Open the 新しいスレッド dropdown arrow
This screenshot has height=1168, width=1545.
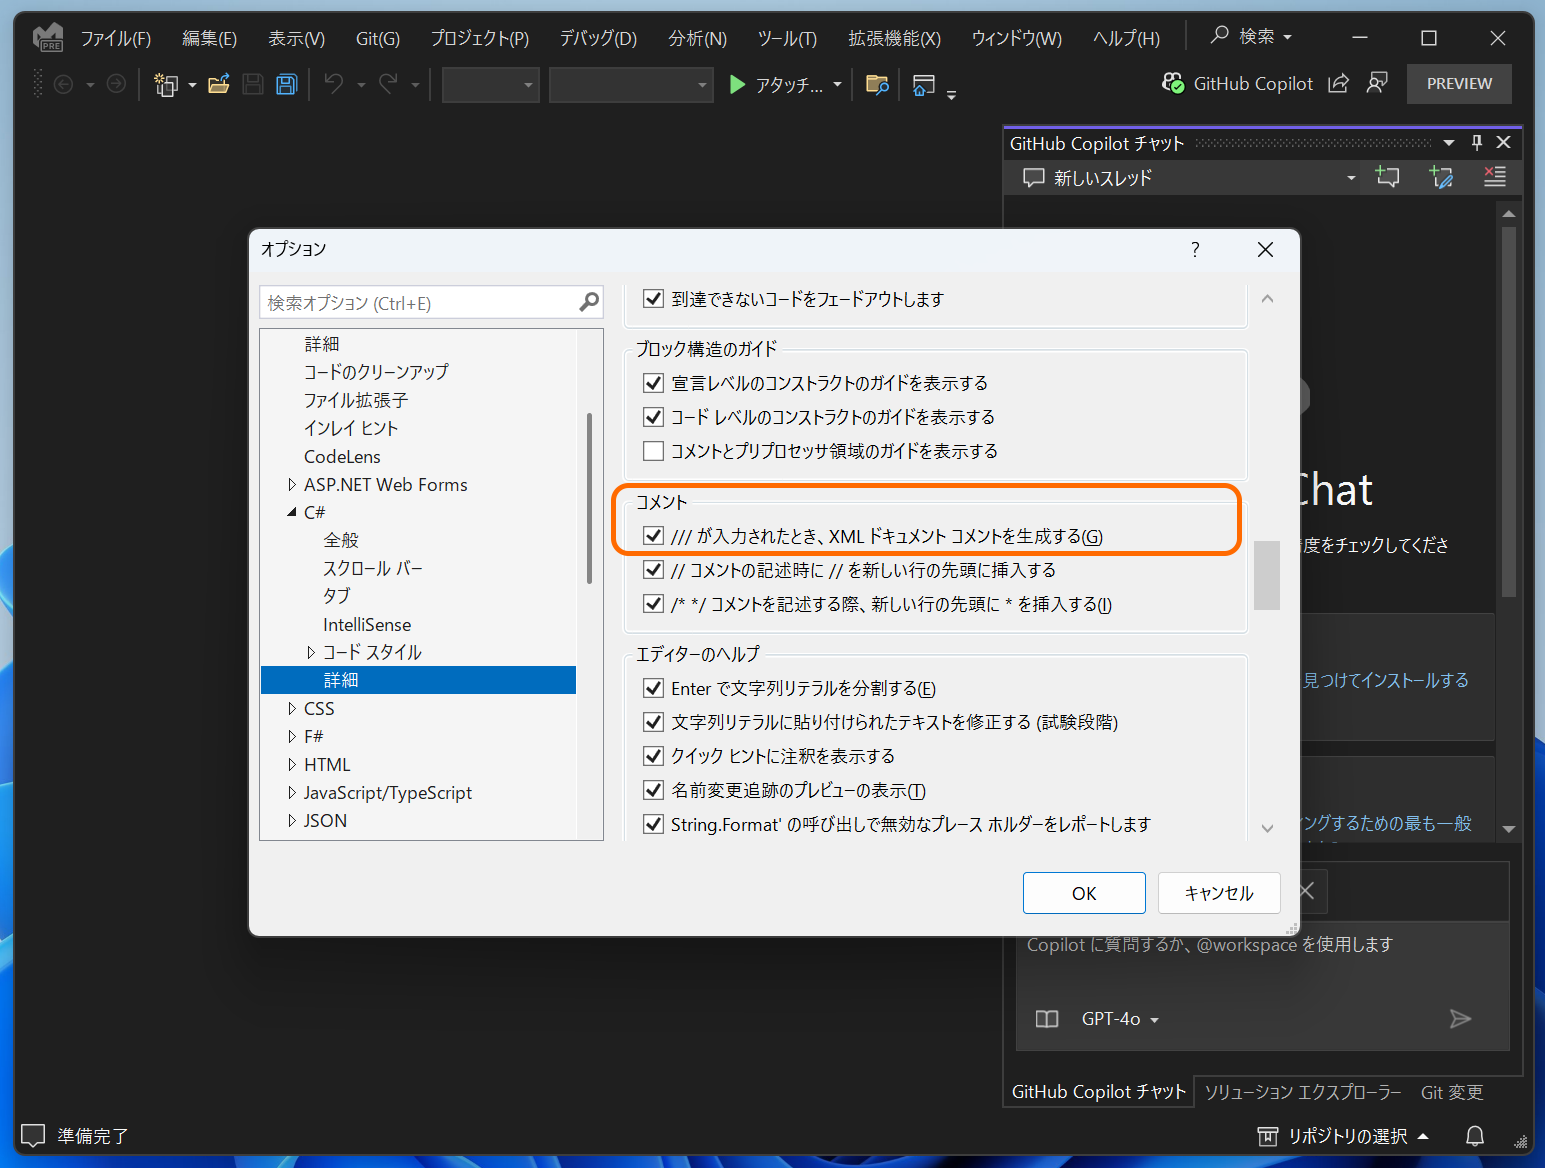pyautogui.click(x=1350, y=177)
